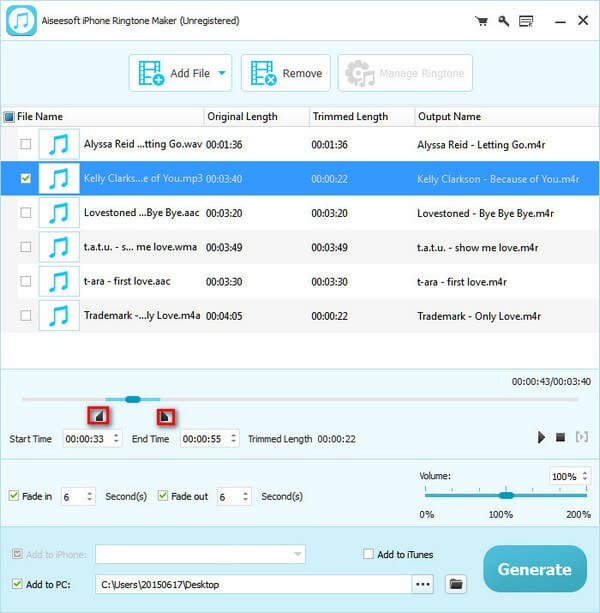Check the t-ara first love checkbox

point(26,281)
